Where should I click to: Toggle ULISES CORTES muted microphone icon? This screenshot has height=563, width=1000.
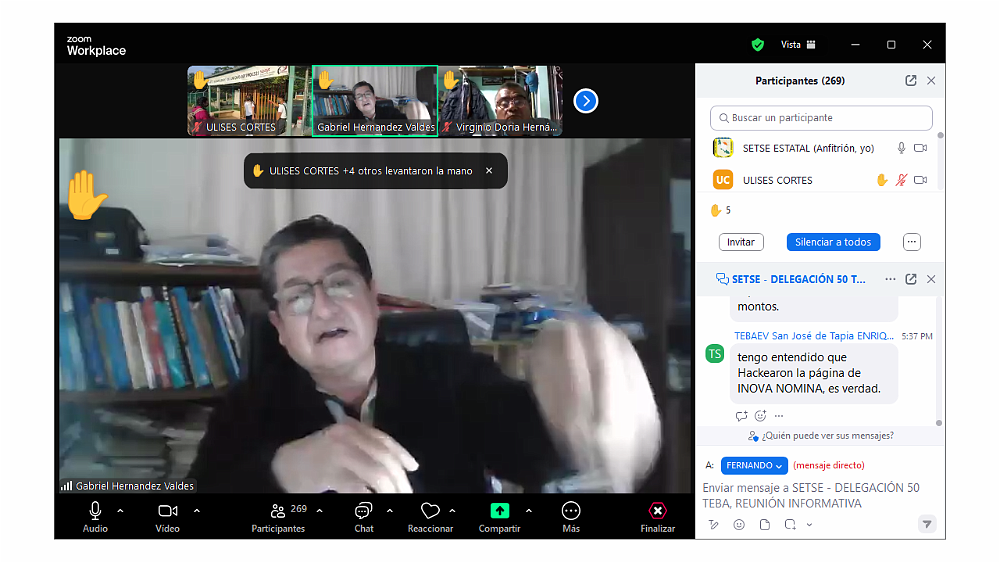(x=901, y=180)
